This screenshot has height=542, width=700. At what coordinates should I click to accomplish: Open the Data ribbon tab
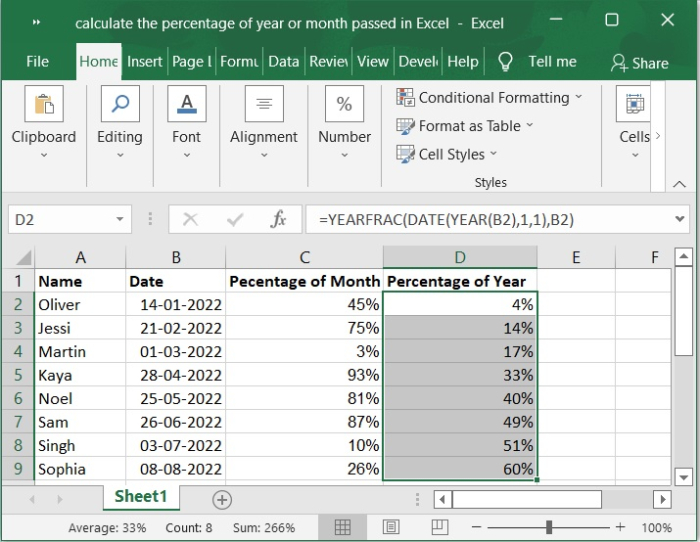[283, 61]
